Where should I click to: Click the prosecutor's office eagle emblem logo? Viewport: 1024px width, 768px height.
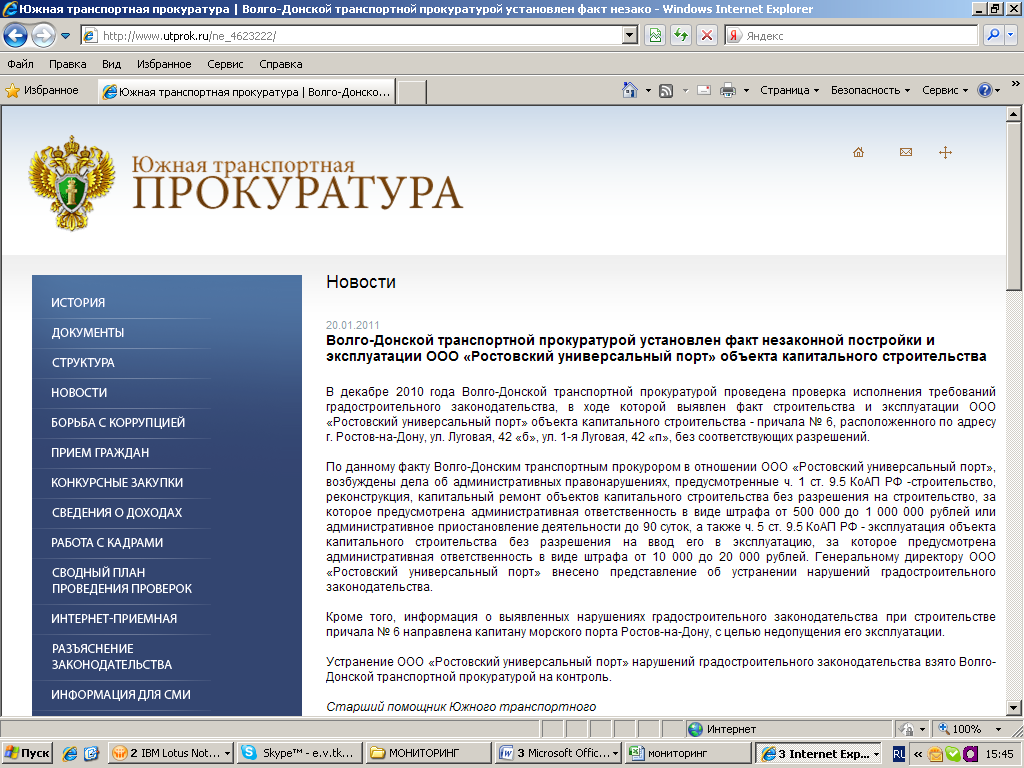71,183
